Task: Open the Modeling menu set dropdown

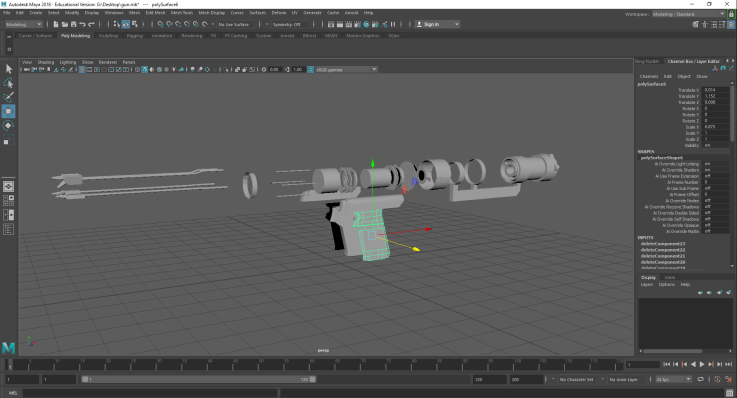Action: click(24, 24)
